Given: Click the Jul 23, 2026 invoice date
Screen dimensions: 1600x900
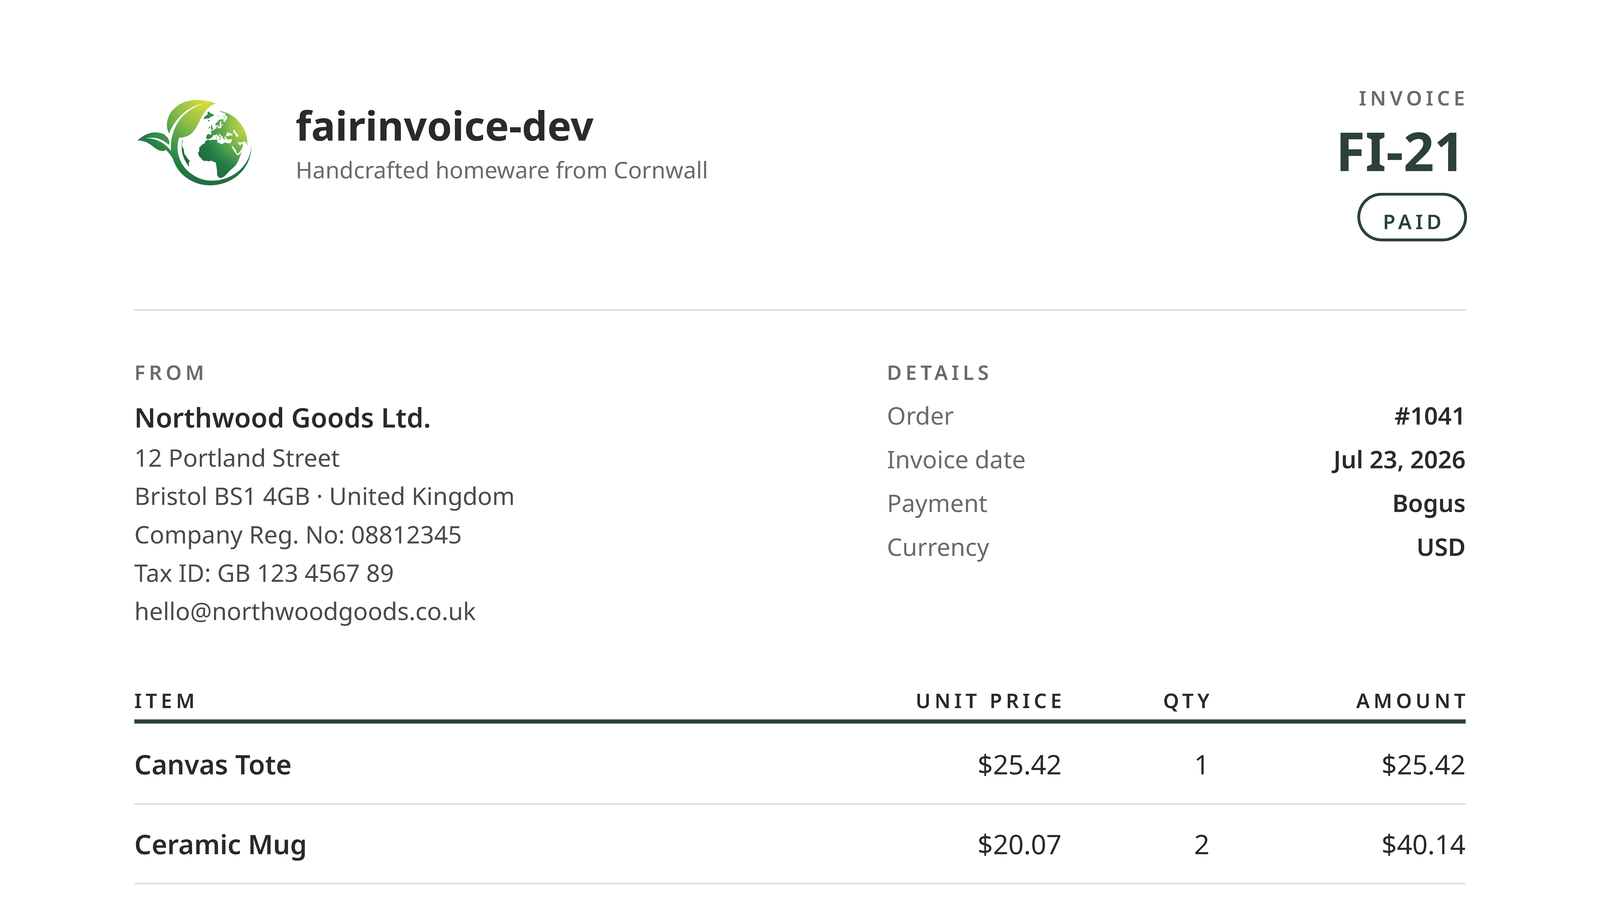Looking at the screenshot, I should tap(1398, 460).
